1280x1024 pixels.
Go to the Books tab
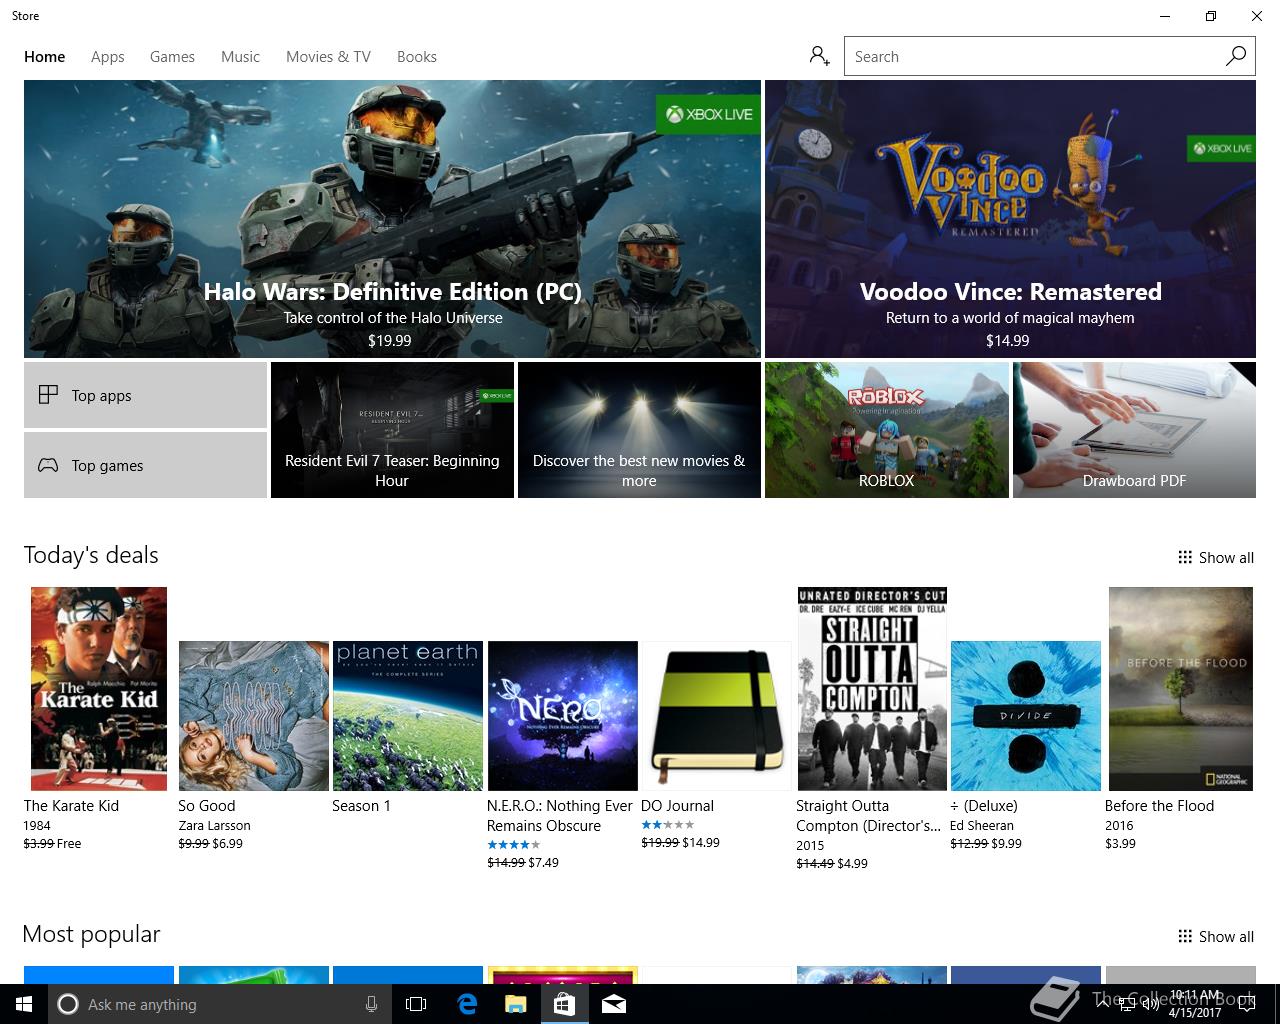click(x=416, y=57)
